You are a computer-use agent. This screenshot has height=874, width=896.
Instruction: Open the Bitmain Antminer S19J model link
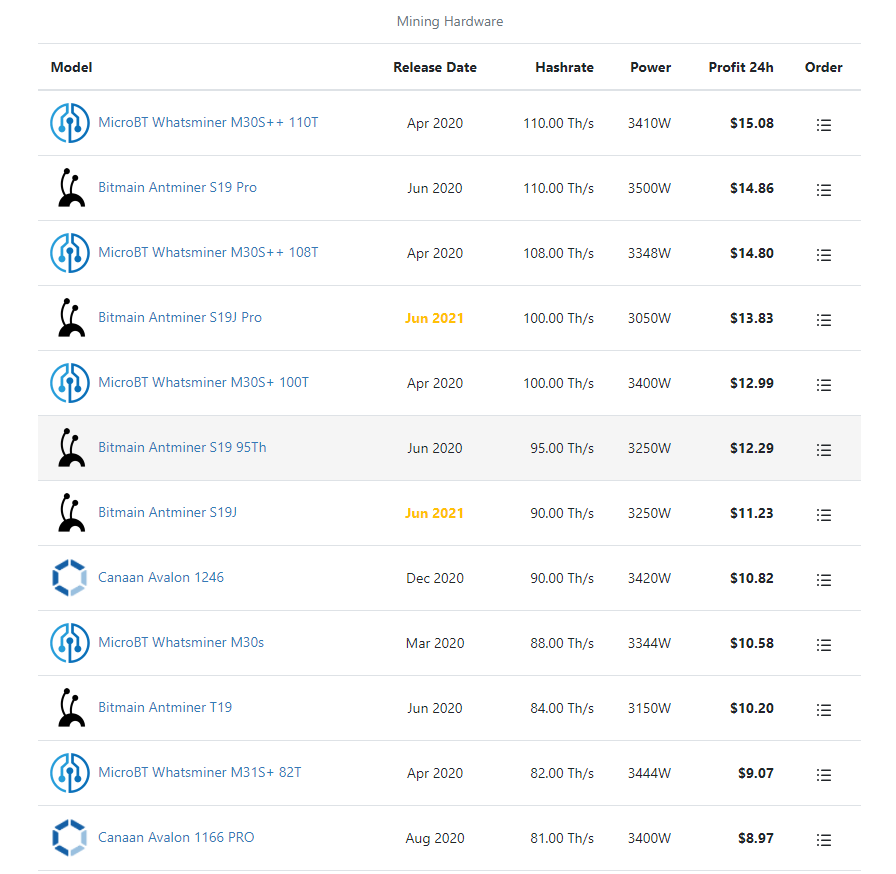click(x=167, y=512)
